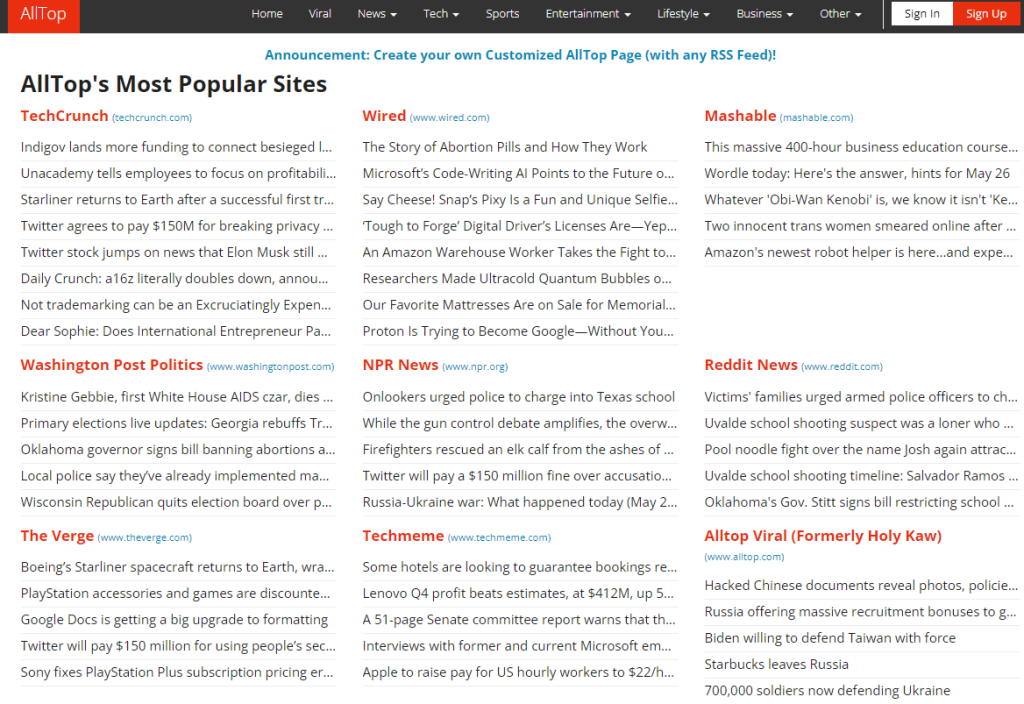Screen dimensions: 1024x704
Task: Read Google Docs formatting upgrade story
Action: [174, 619]
